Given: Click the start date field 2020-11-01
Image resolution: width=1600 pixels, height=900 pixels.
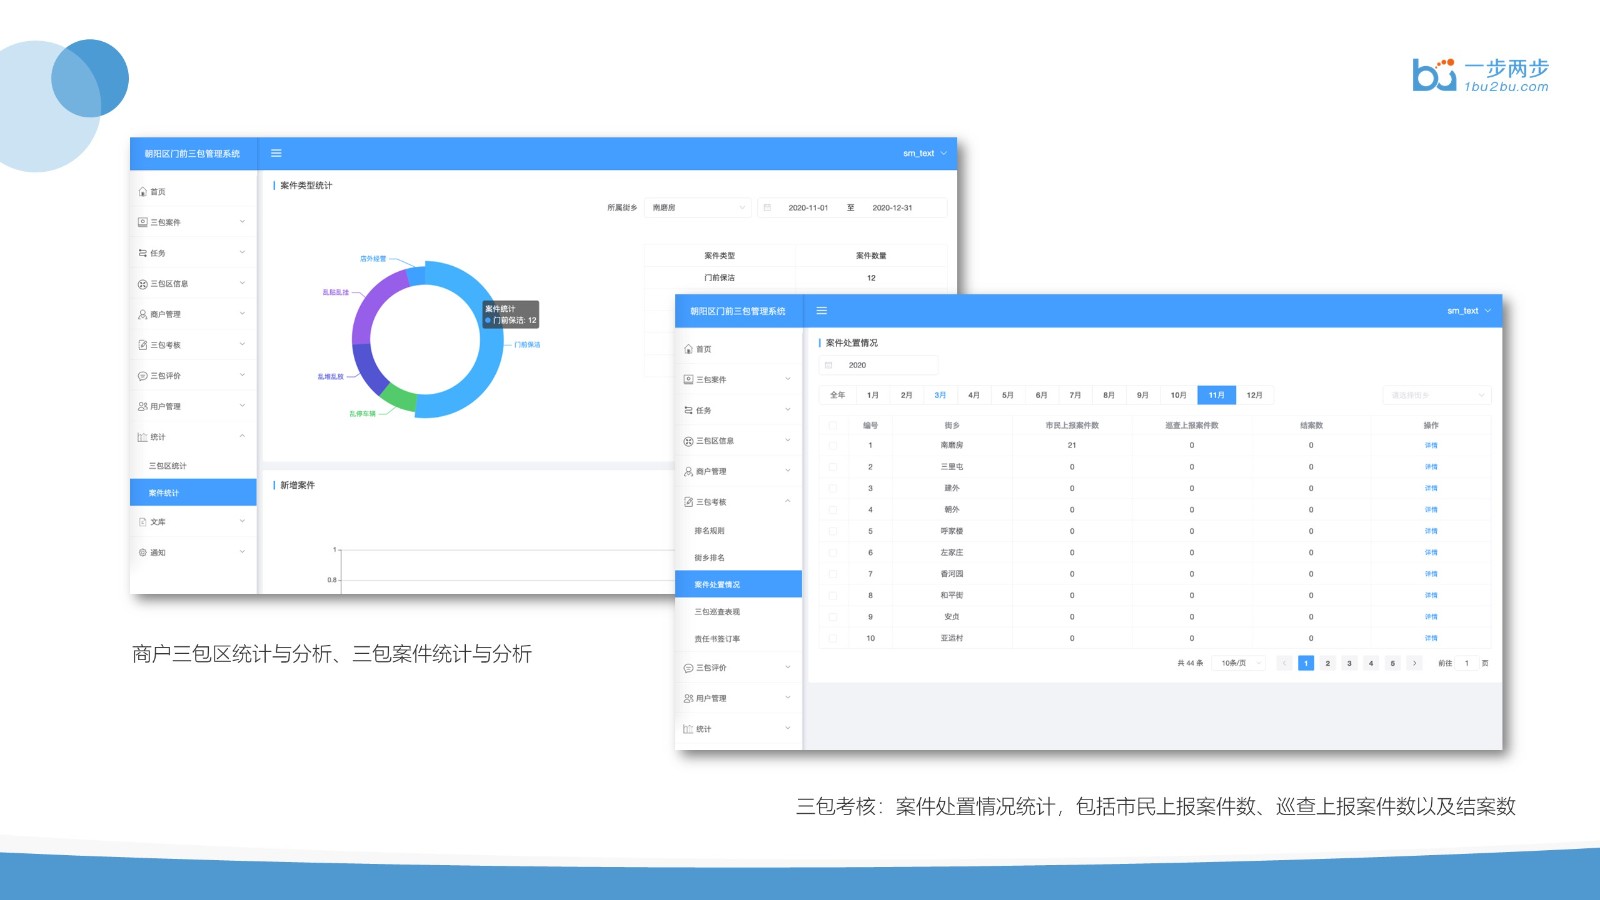Looking at the screenshot, I should pyautogui.click(x=808, y=208).
